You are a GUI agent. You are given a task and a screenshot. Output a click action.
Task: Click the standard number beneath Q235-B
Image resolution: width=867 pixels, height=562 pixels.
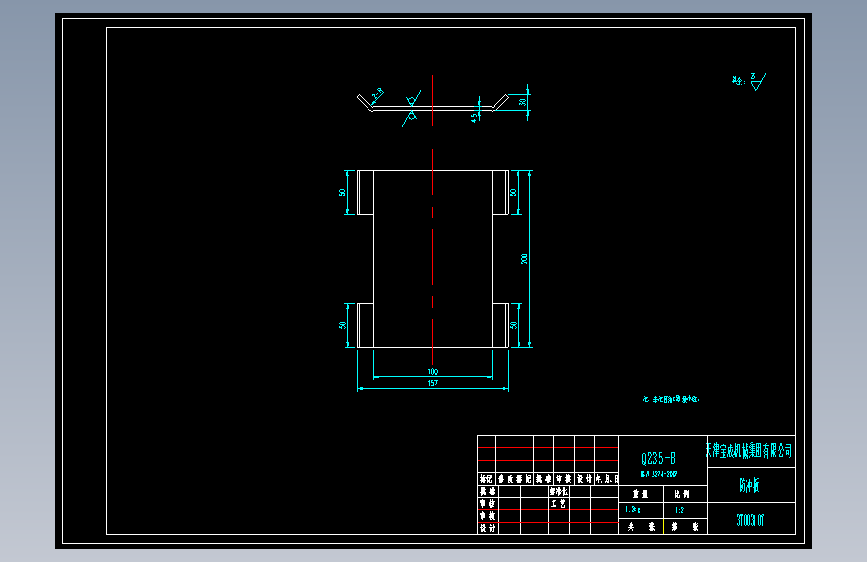click(x=659, y=474)
